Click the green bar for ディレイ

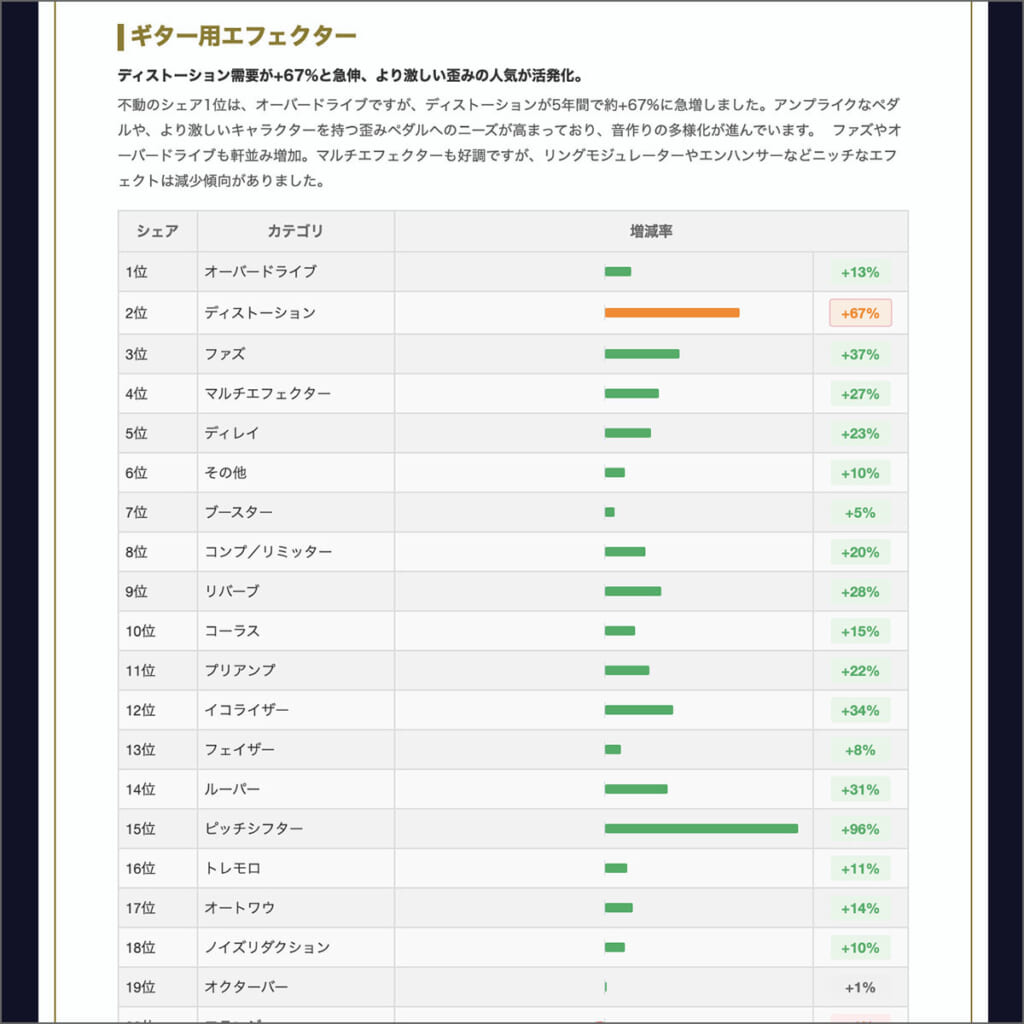627,432
